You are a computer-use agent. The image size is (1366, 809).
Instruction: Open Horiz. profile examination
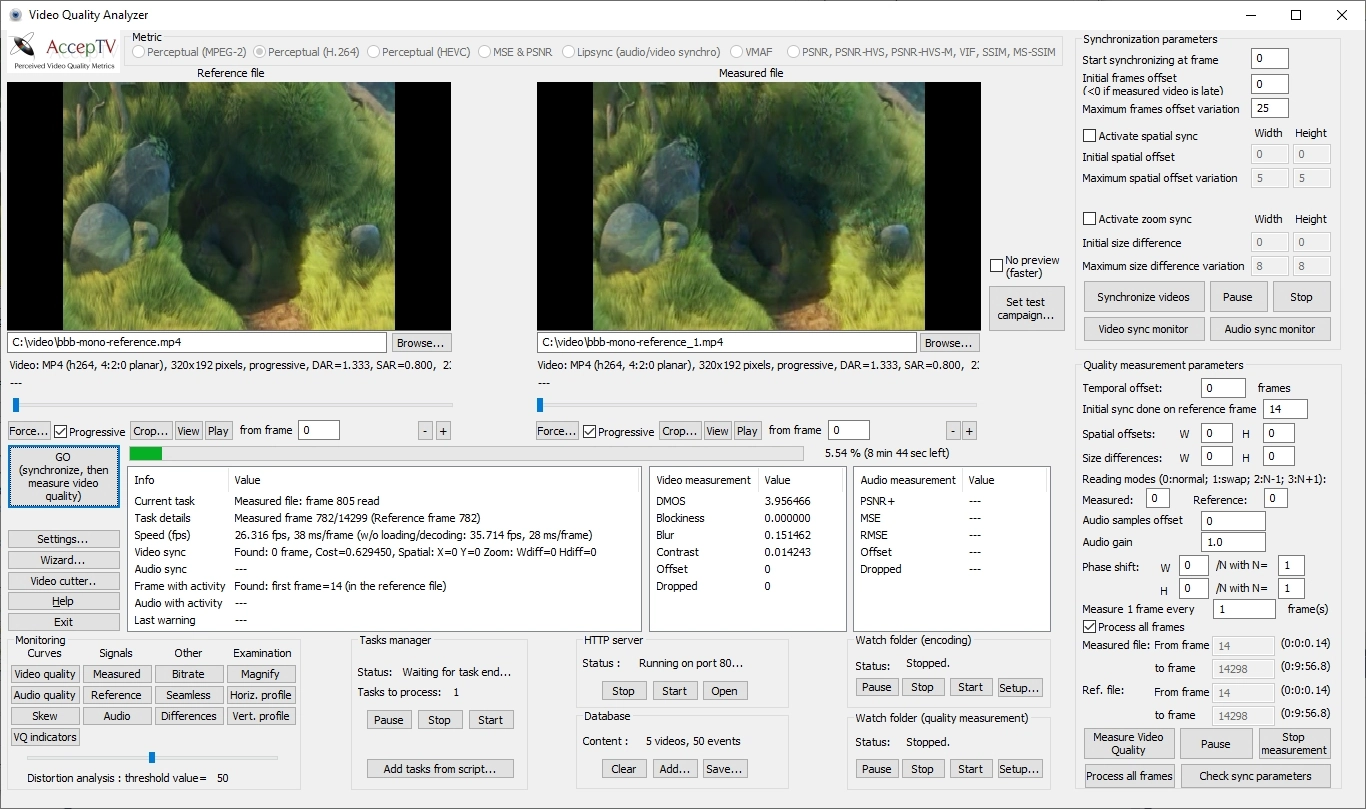click(260, 695)
